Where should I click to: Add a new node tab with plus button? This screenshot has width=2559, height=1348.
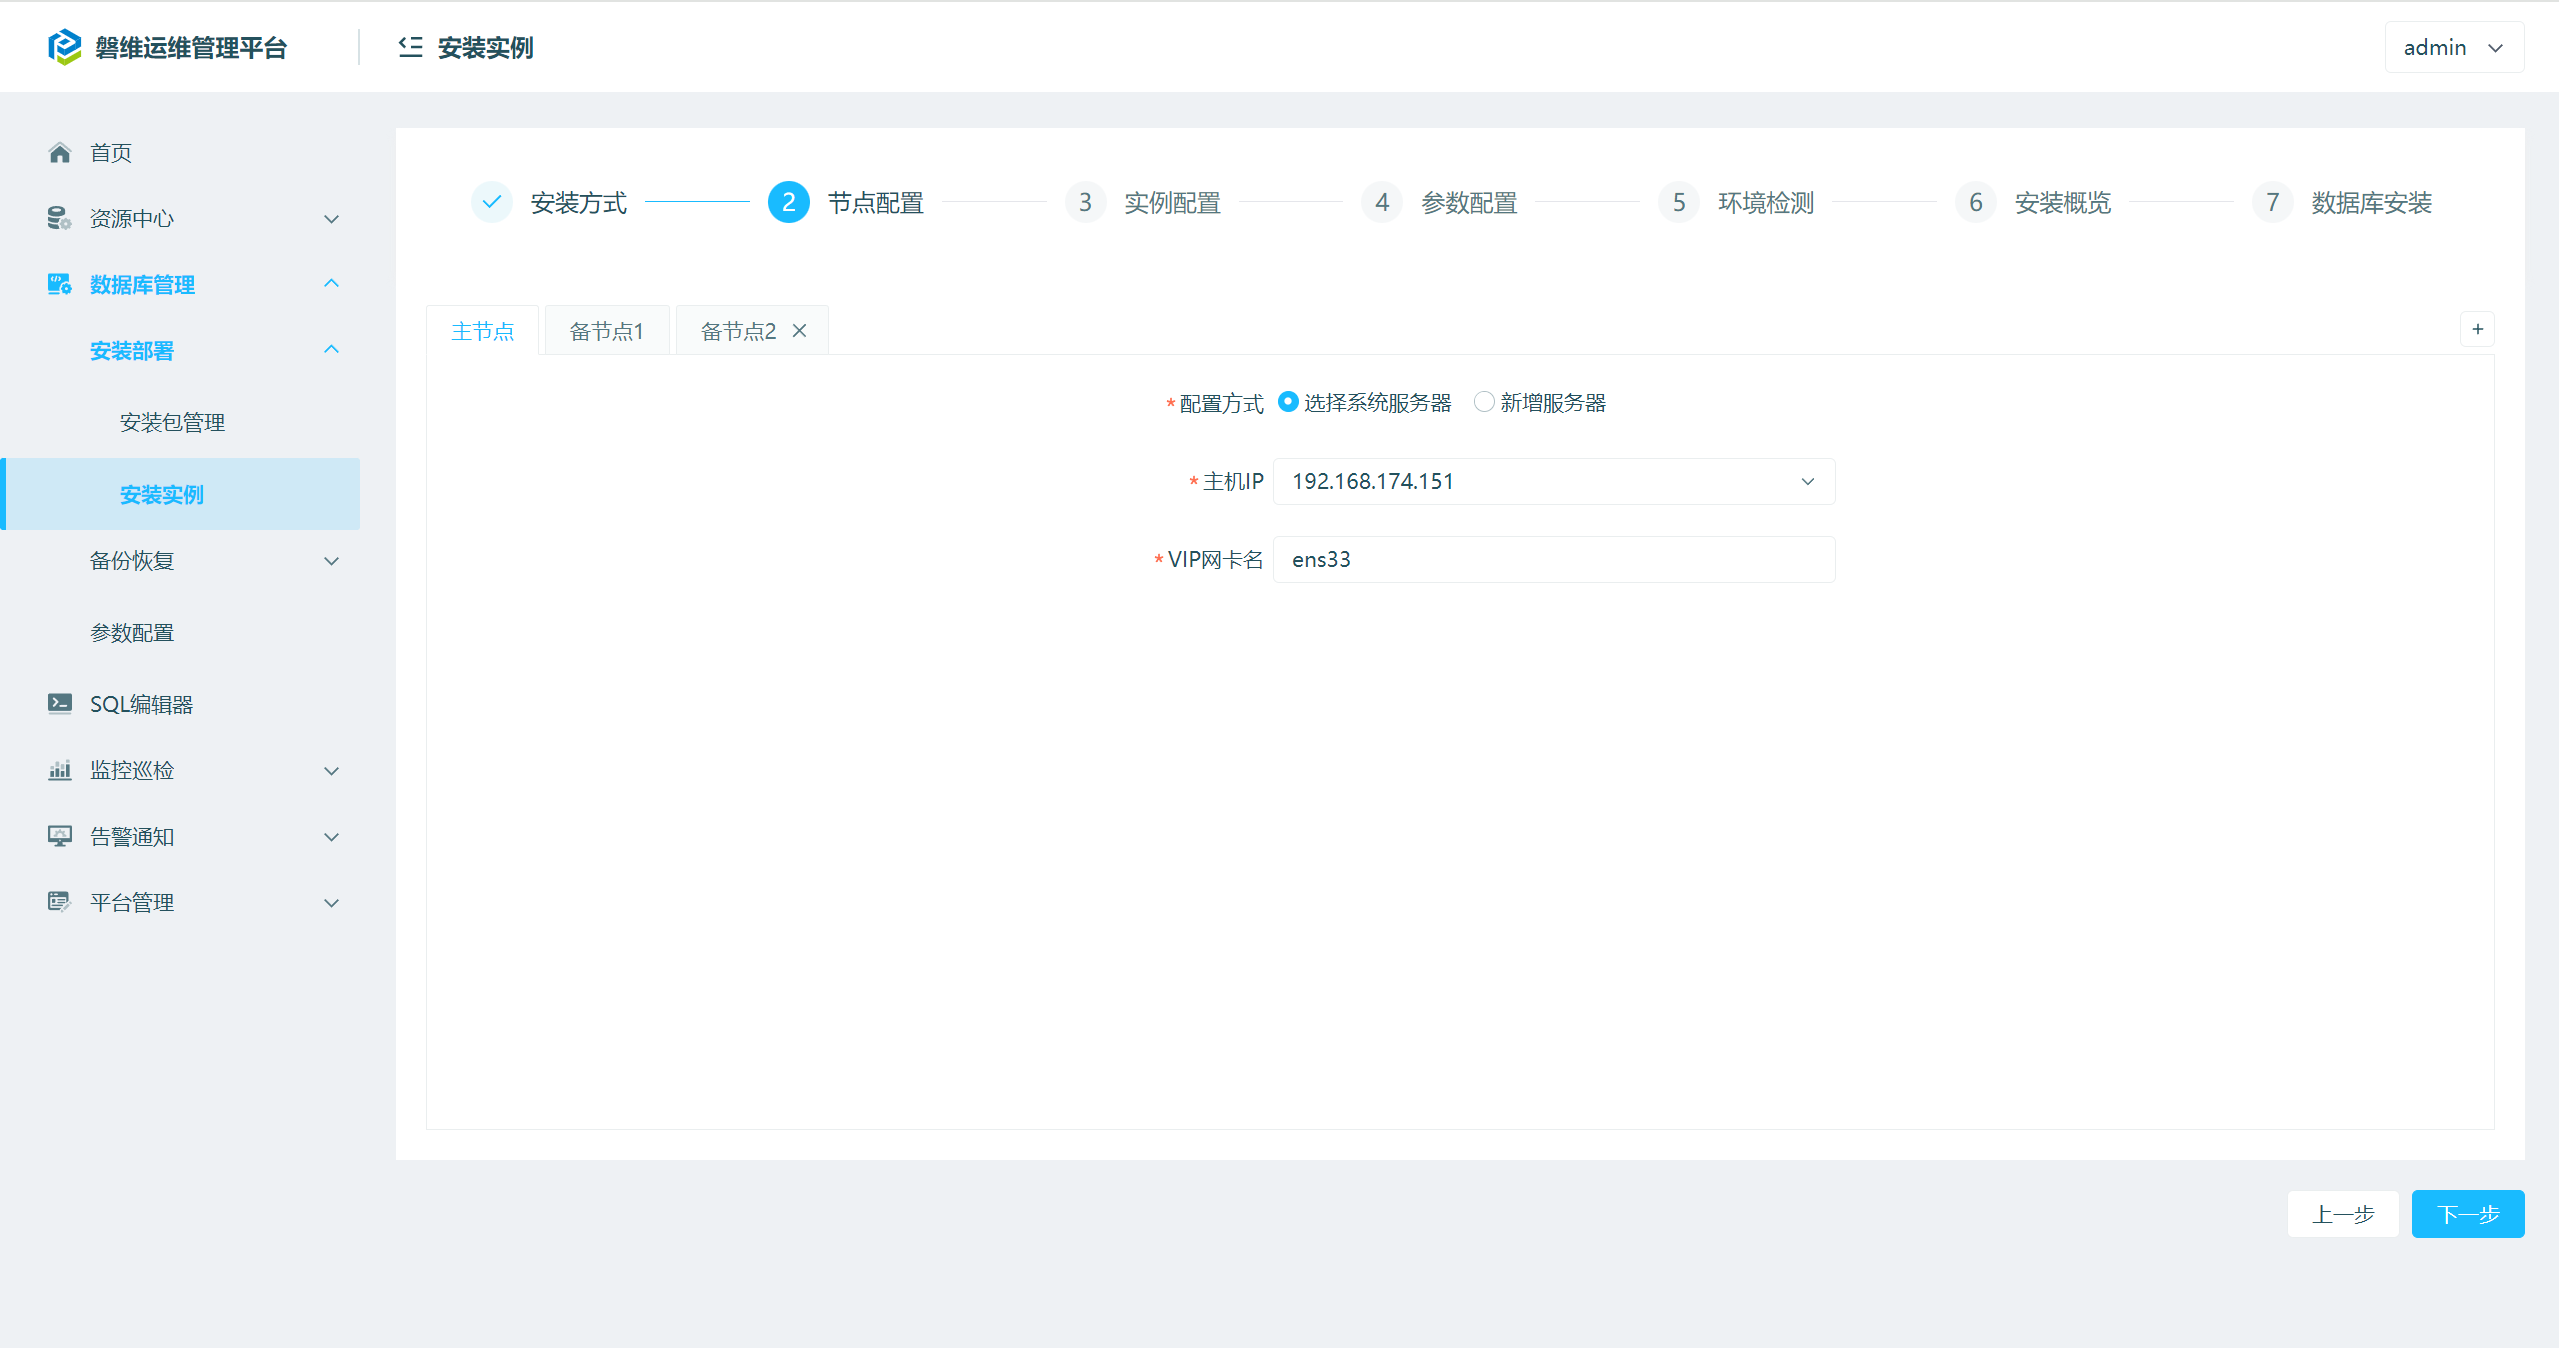click(2477, 329)
